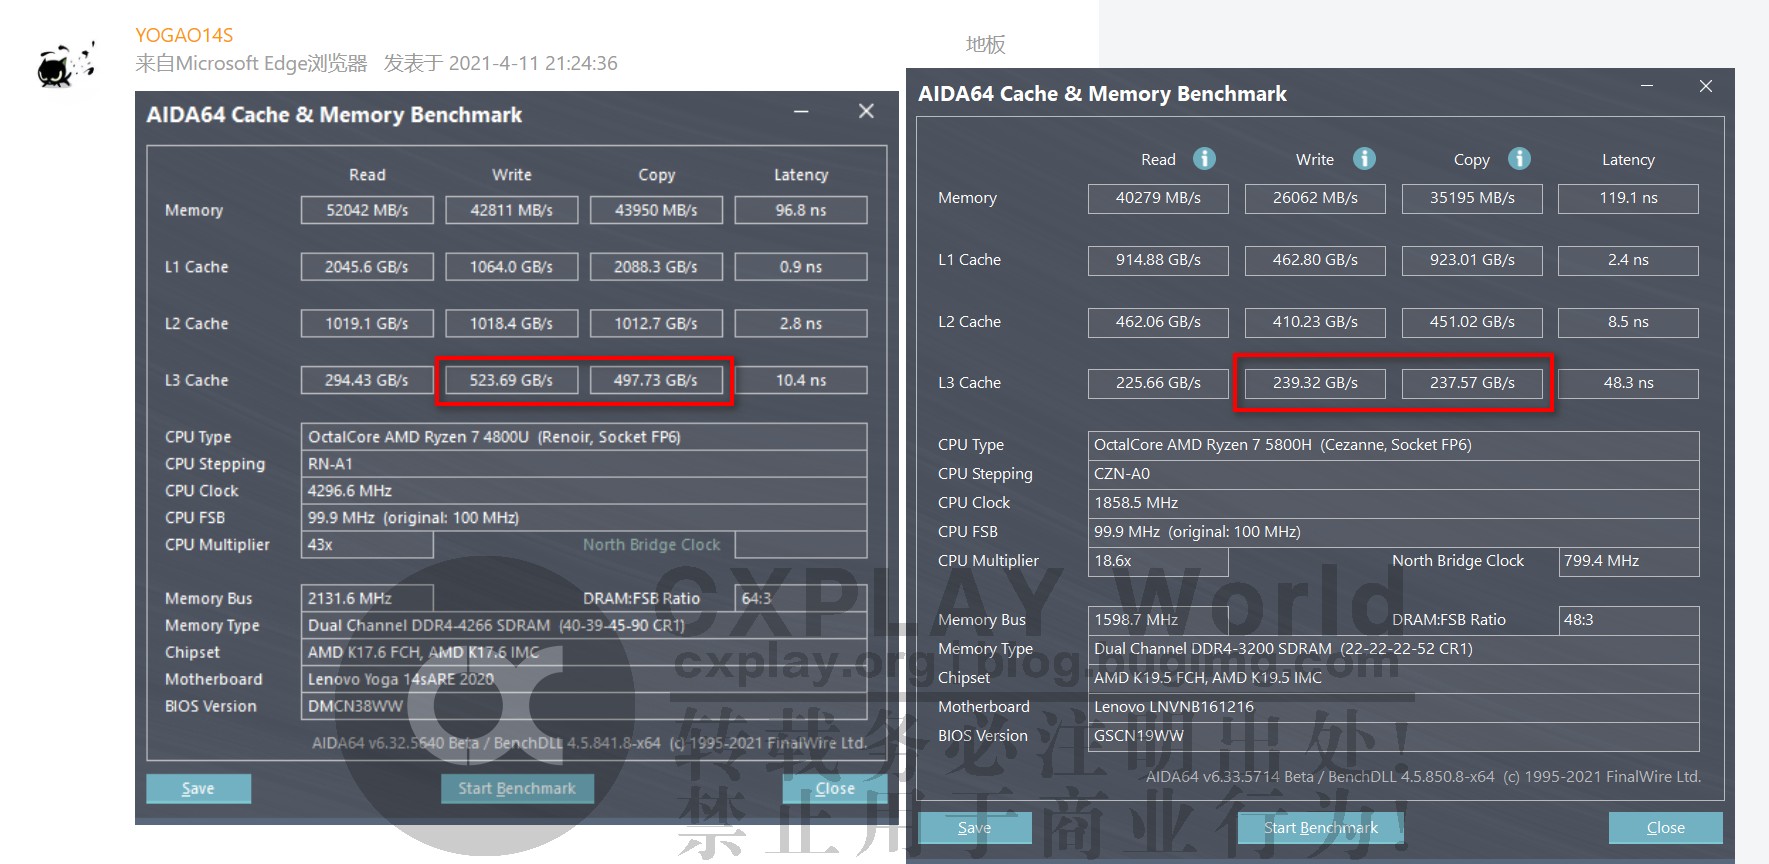The image size is (1769, 864).
Task: Click the CPU Clock value 4296.6 MHz
Action: pyautogui.click(x=584, y=491)
